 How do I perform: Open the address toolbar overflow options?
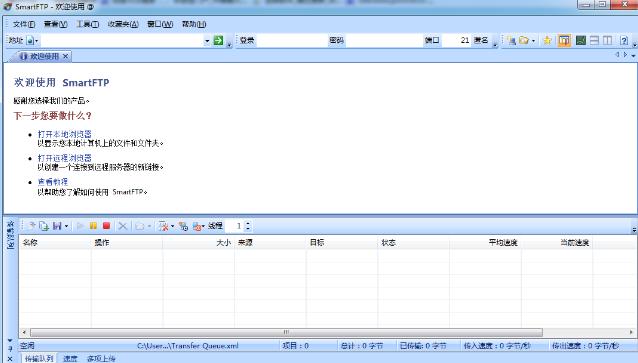[229, 44]
